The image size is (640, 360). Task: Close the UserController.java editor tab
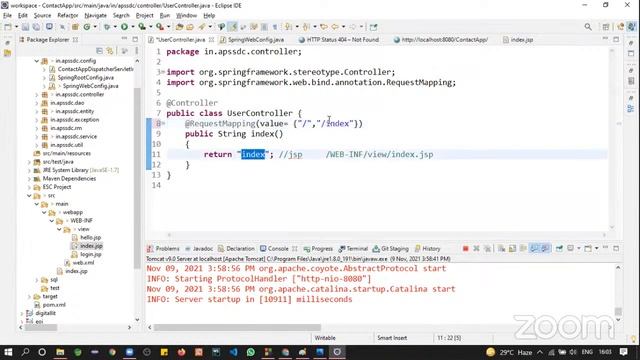[211, 40]
